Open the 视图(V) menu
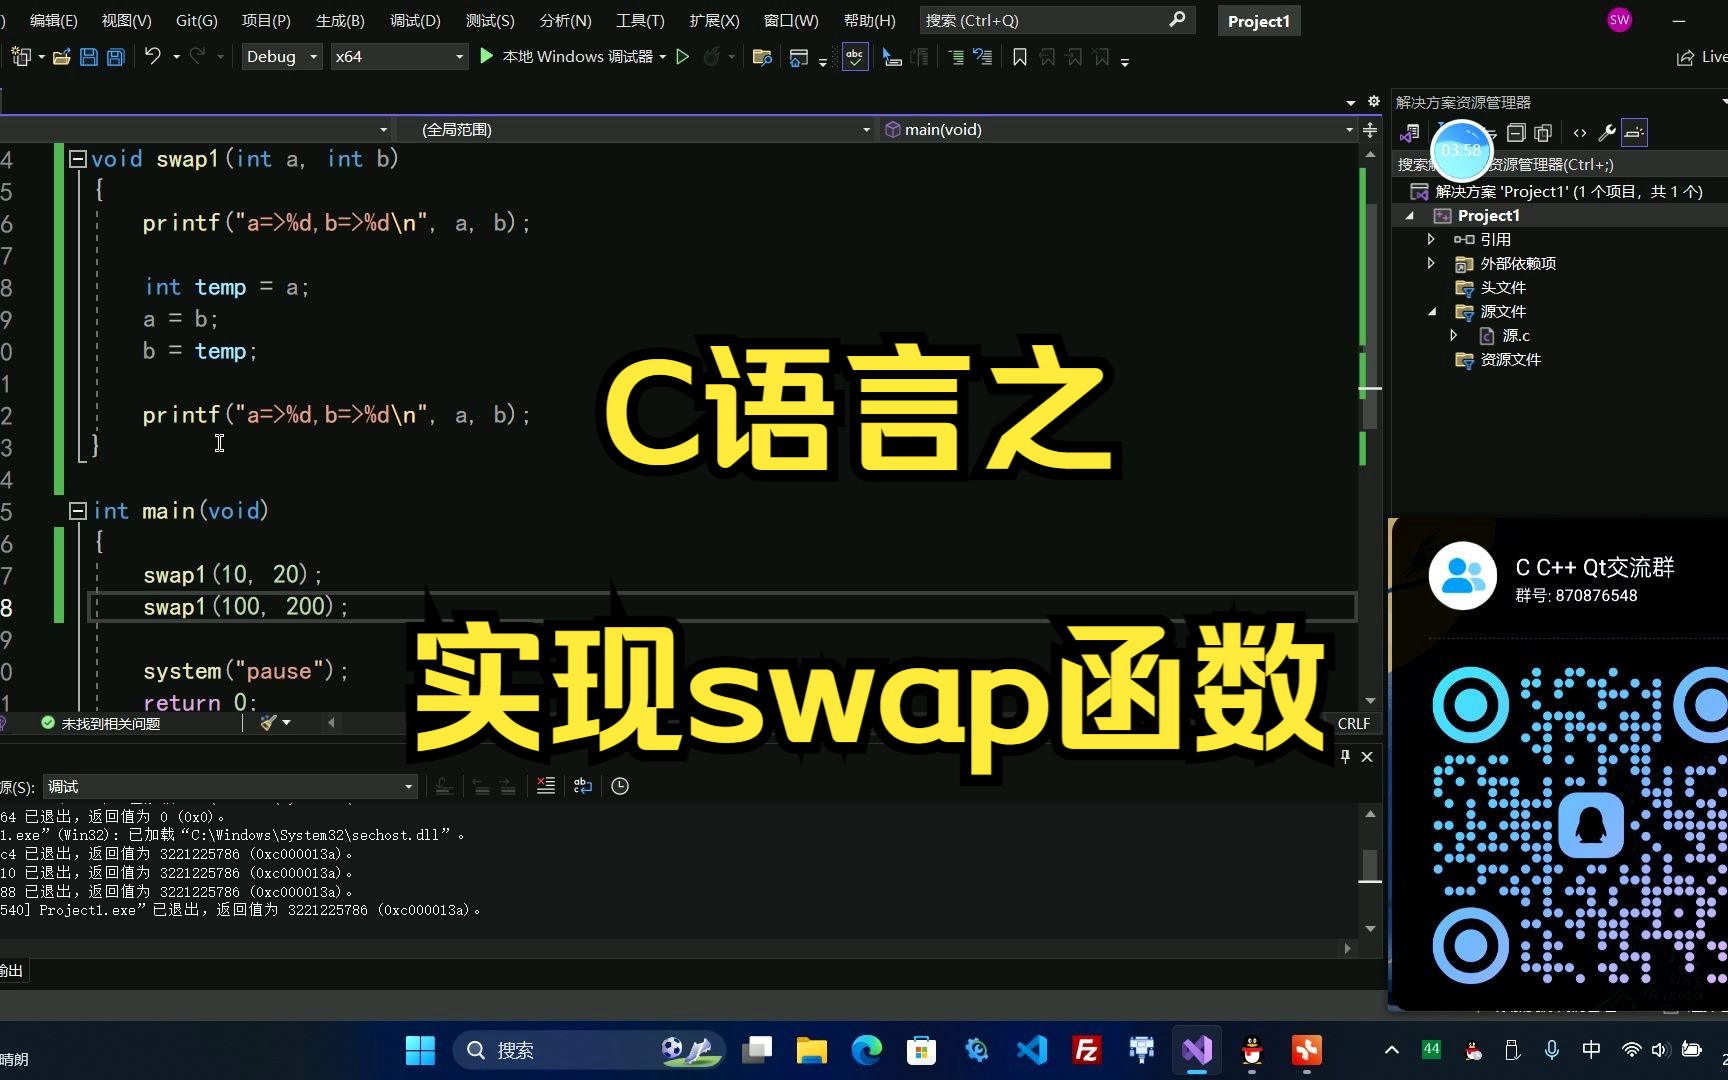Image resolution: width=1728 pixels, height=1080 pixels. pos(126,20)
